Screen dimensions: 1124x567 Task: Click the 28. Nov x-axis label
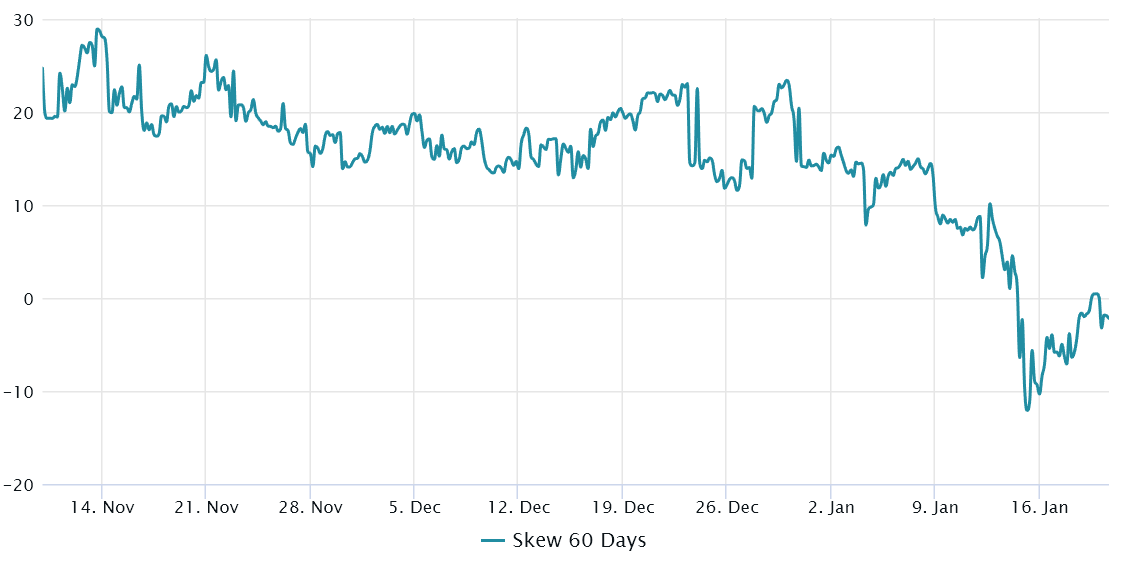tap(310, 508)
